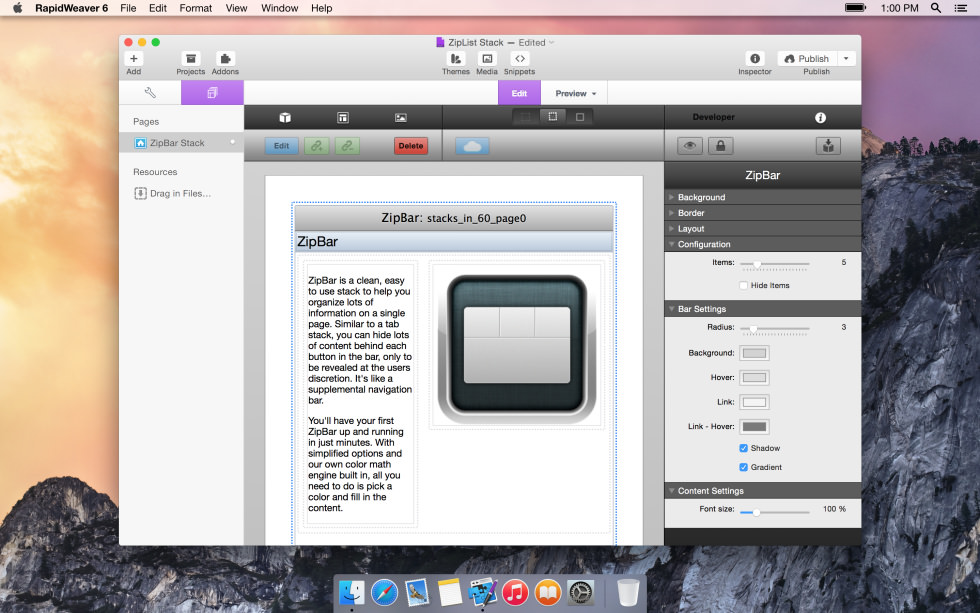Expand the Layout section

click(x=762, y=229)
